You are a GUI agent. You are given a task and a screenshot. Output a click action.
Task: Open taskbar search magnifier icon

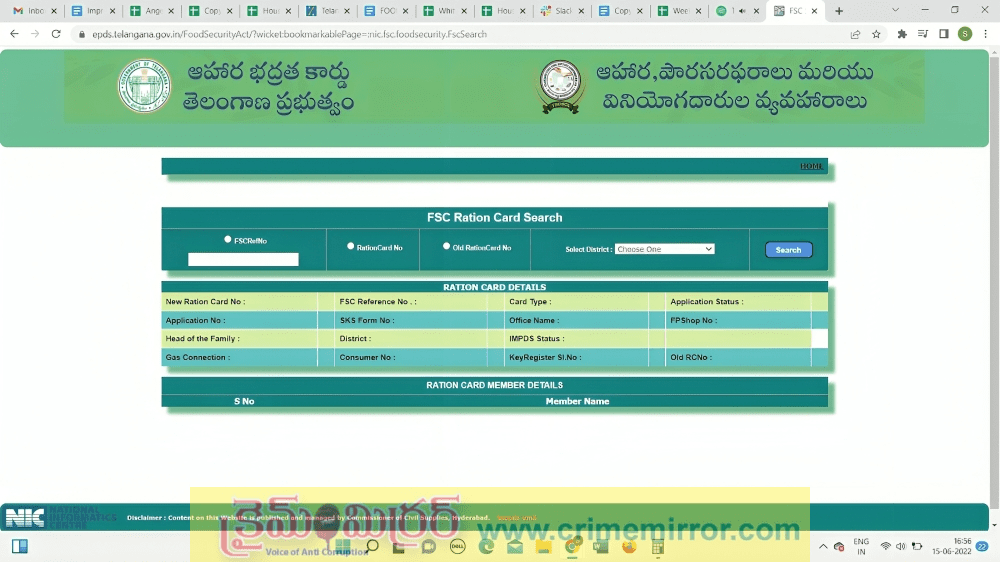tap(372, 546)
